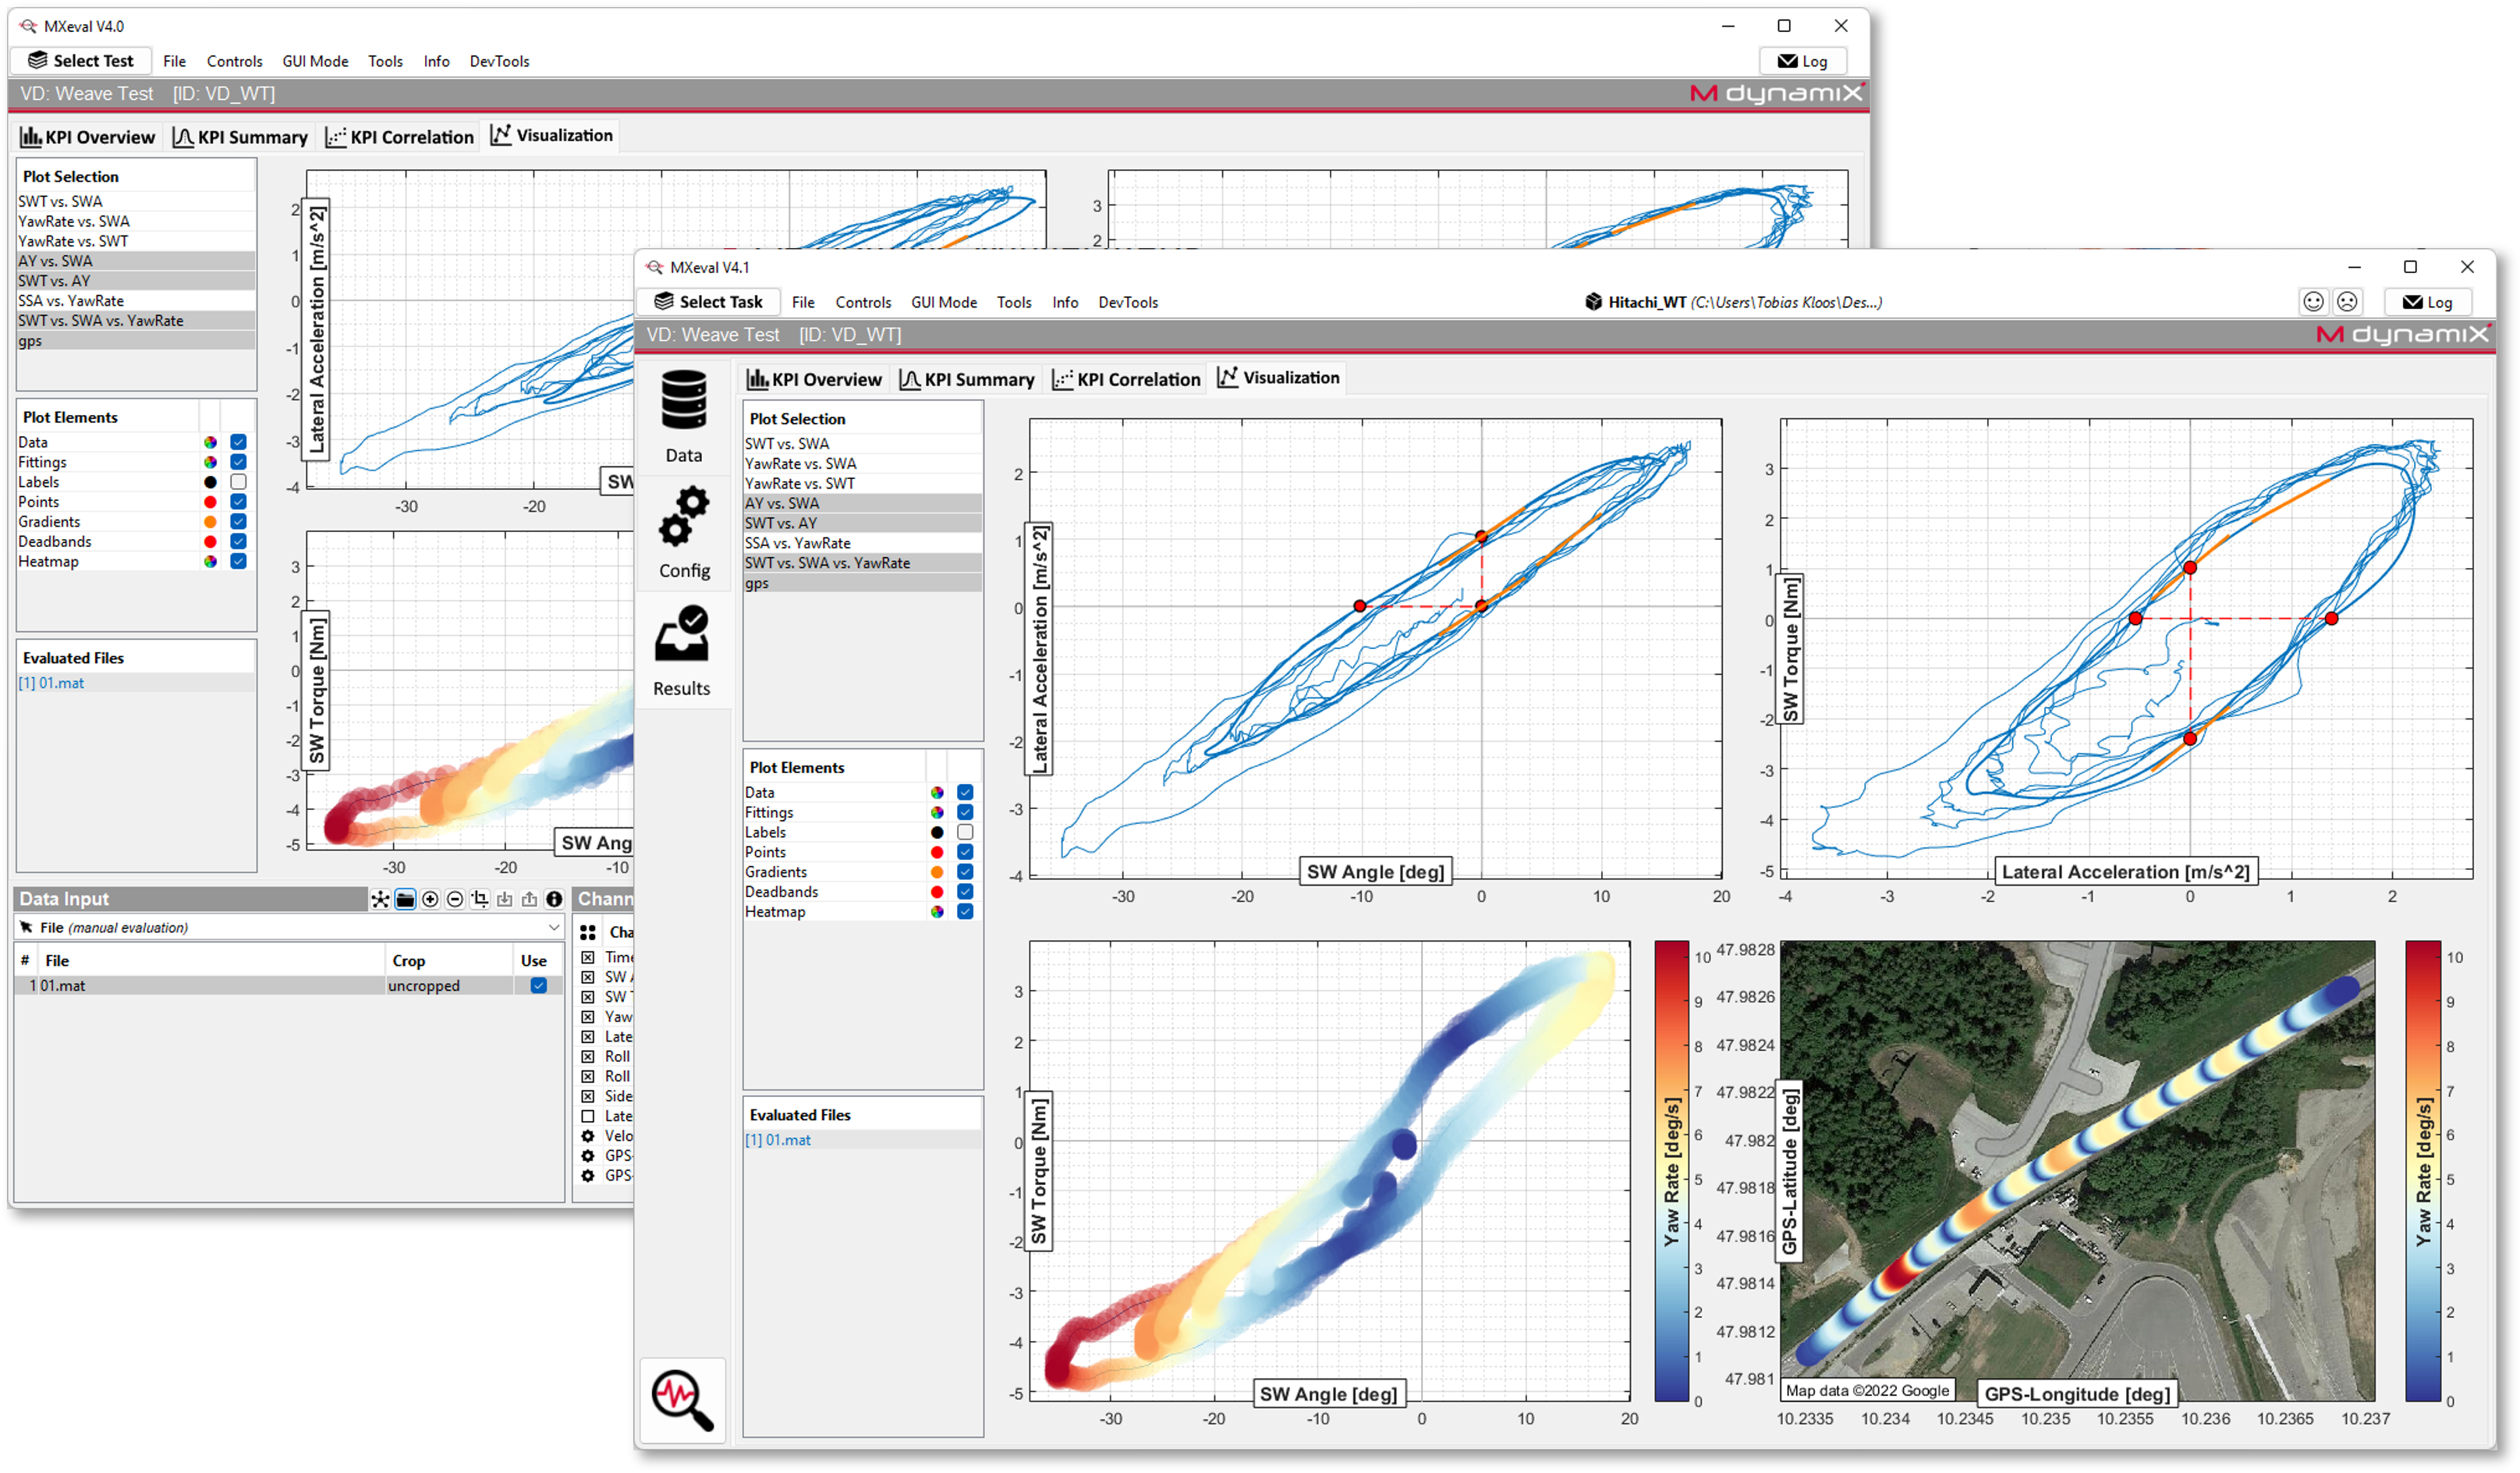The width and height of the screenshot is (2520, 1473).
Task: Open the Results inbox panel
Action: tap(684, 651)
